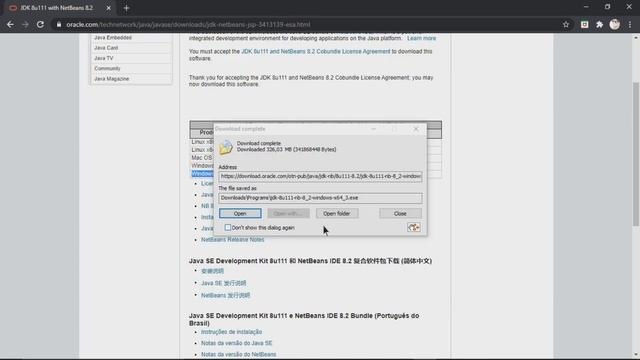Select Community in the sidebar
Image resolution: width=640 pixels, height=360 pixels.
coord(107,68)
